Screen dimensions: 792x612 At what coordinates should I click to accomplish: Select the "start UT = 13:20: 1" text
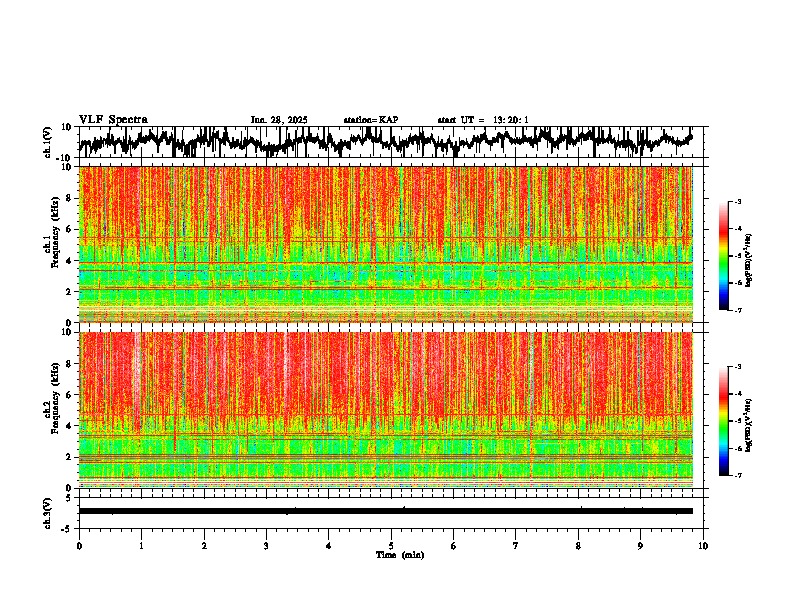(x=483, y=120)
